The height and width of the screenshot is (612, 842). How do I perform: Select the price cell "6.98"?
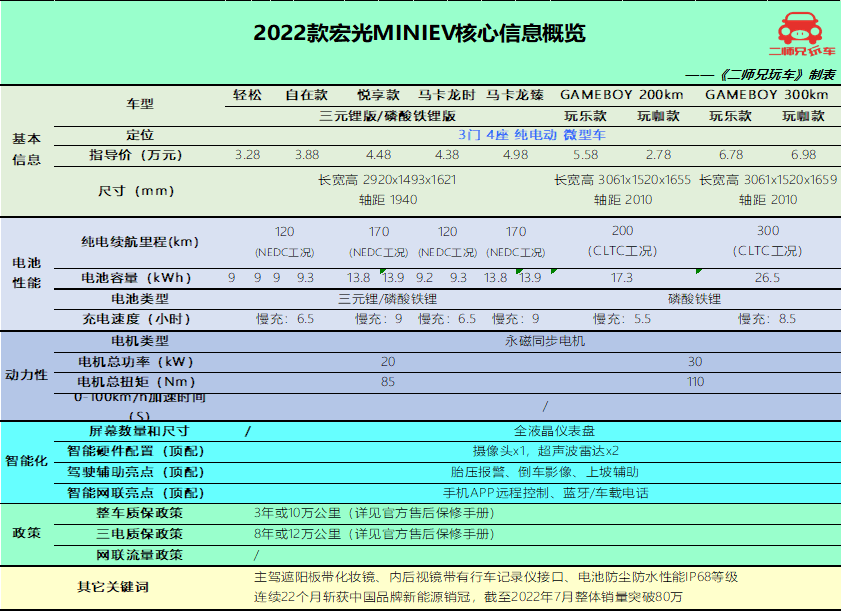pyautogui.click(x=803, y=155)
